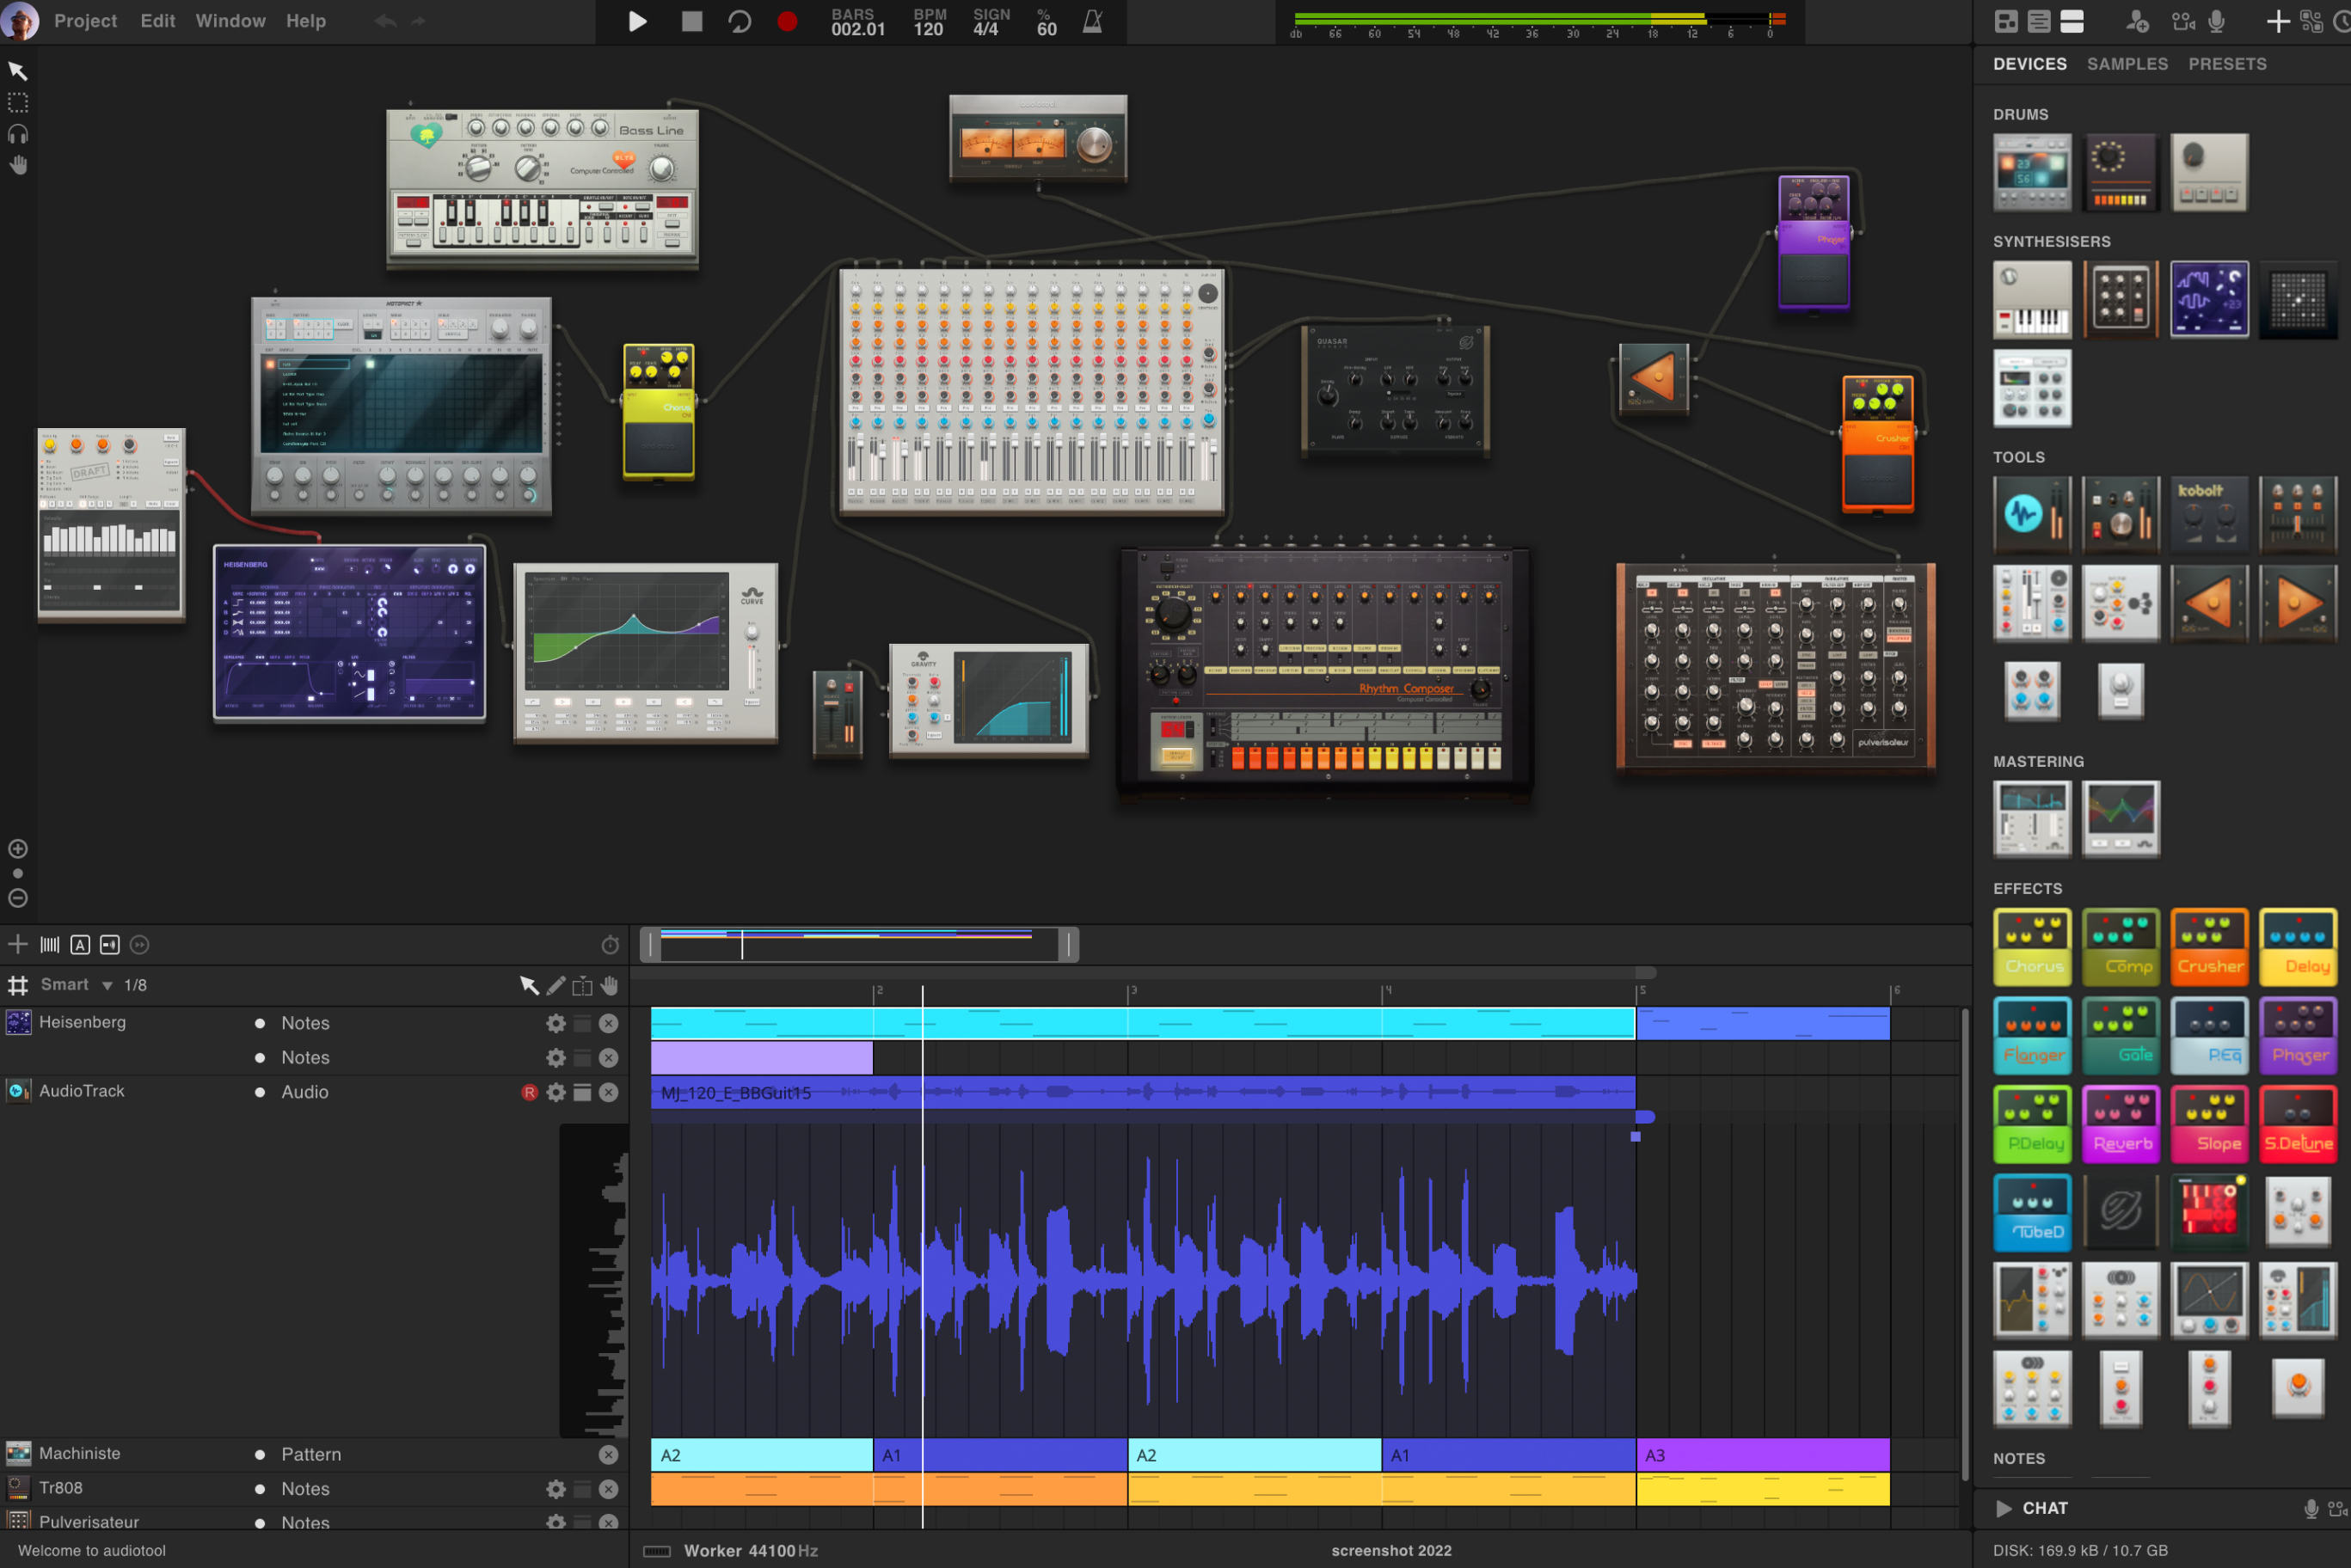Enable record arm on the AudioTrack
Screen dimensions: 2351x1568
pos(529,1092)
